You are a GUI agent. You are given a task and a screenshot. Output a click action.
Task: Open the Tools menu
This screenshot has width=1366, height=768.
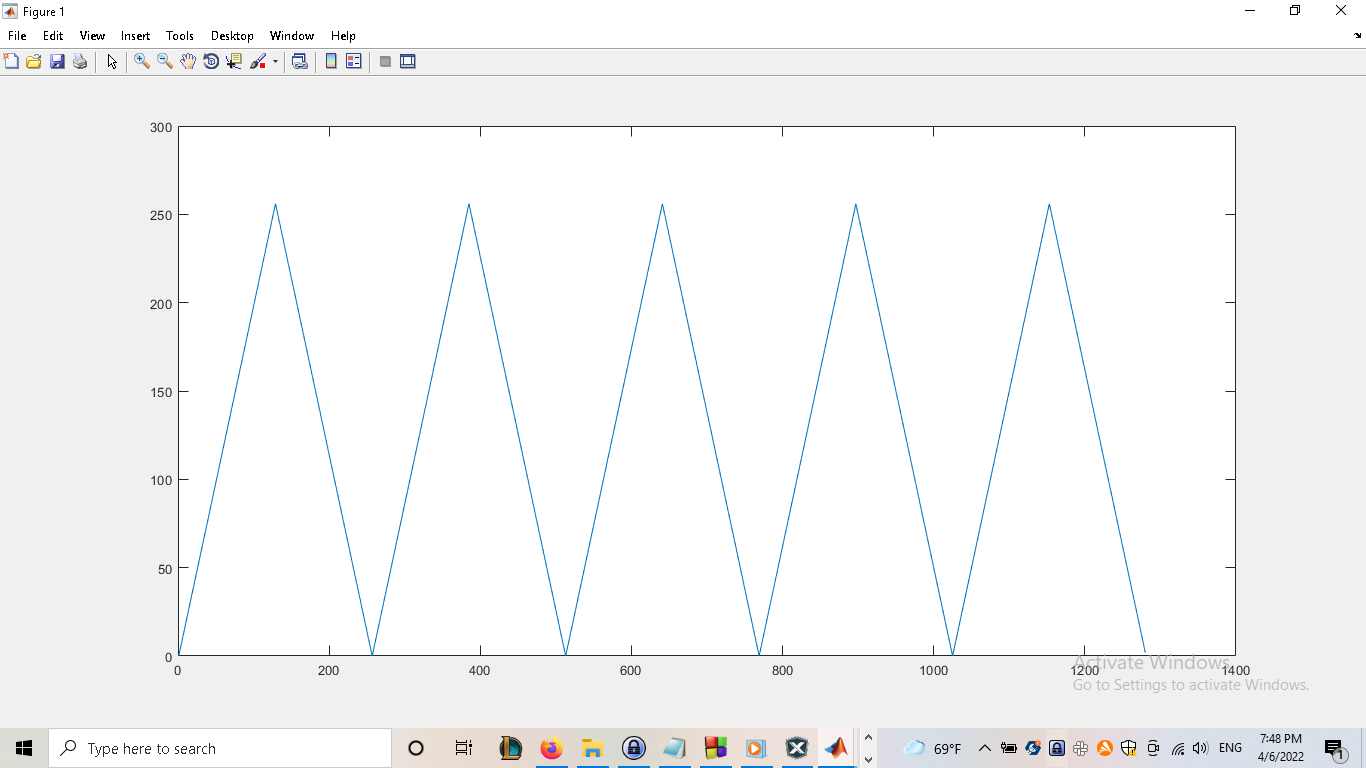click(180, 36)
